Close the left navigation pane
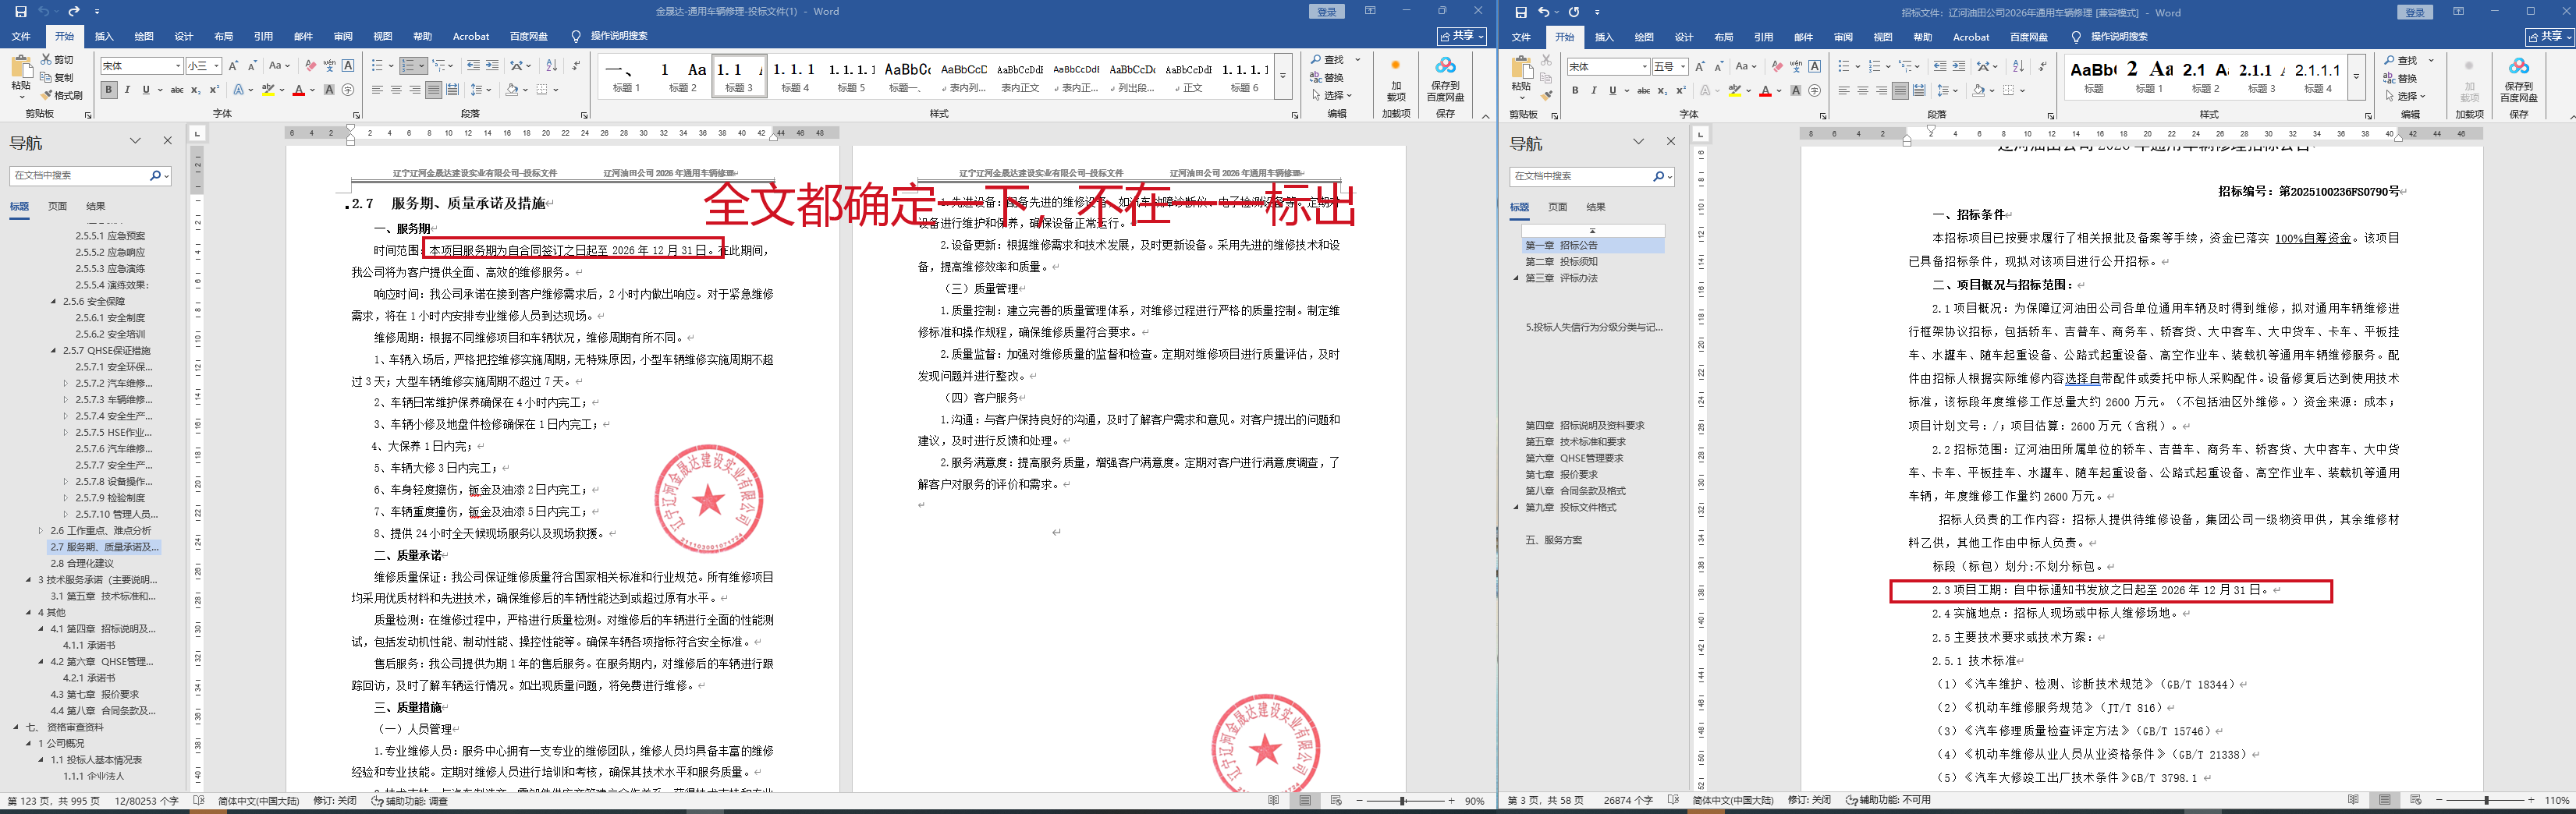Viewport: 2576px width, 814px height. 167,141
